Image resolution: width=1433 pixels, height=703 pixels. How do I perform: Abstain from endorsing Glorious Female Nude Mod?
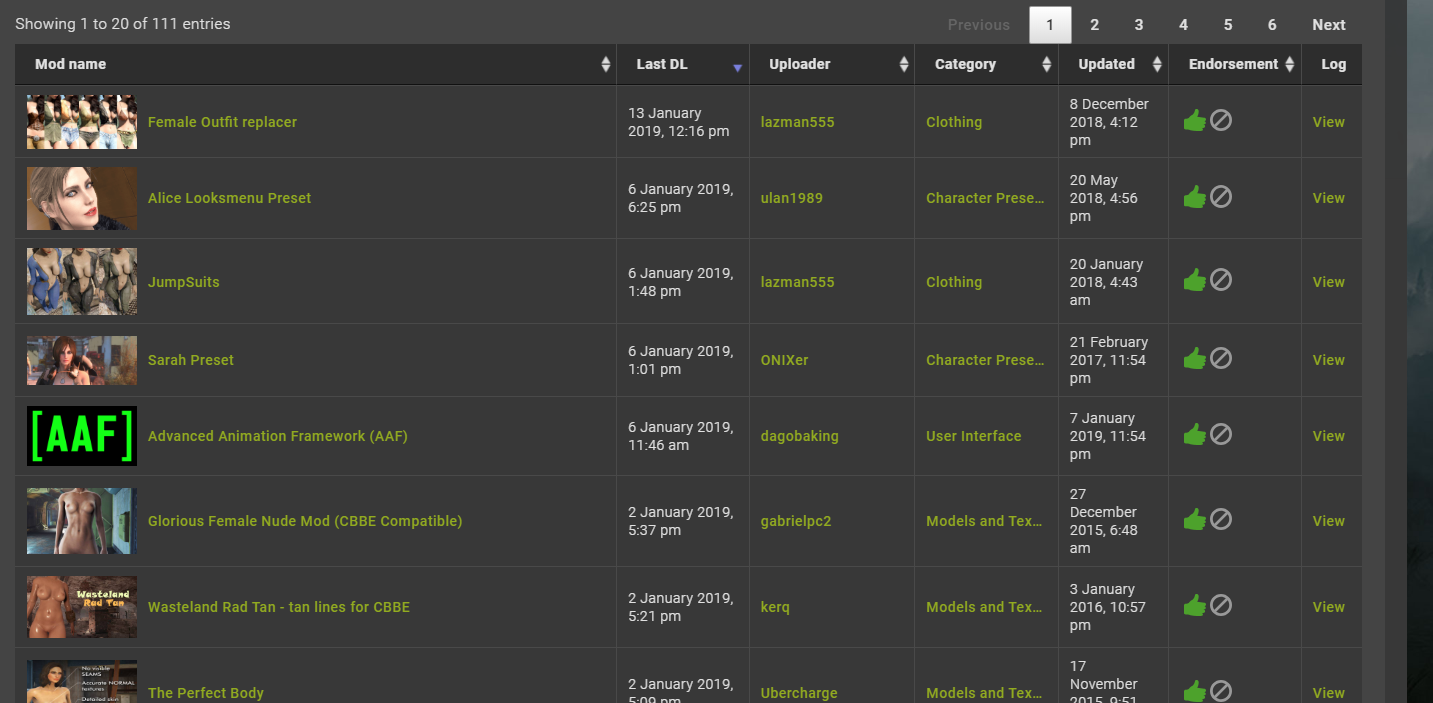pyautogui.click(x=1221, y=519)
